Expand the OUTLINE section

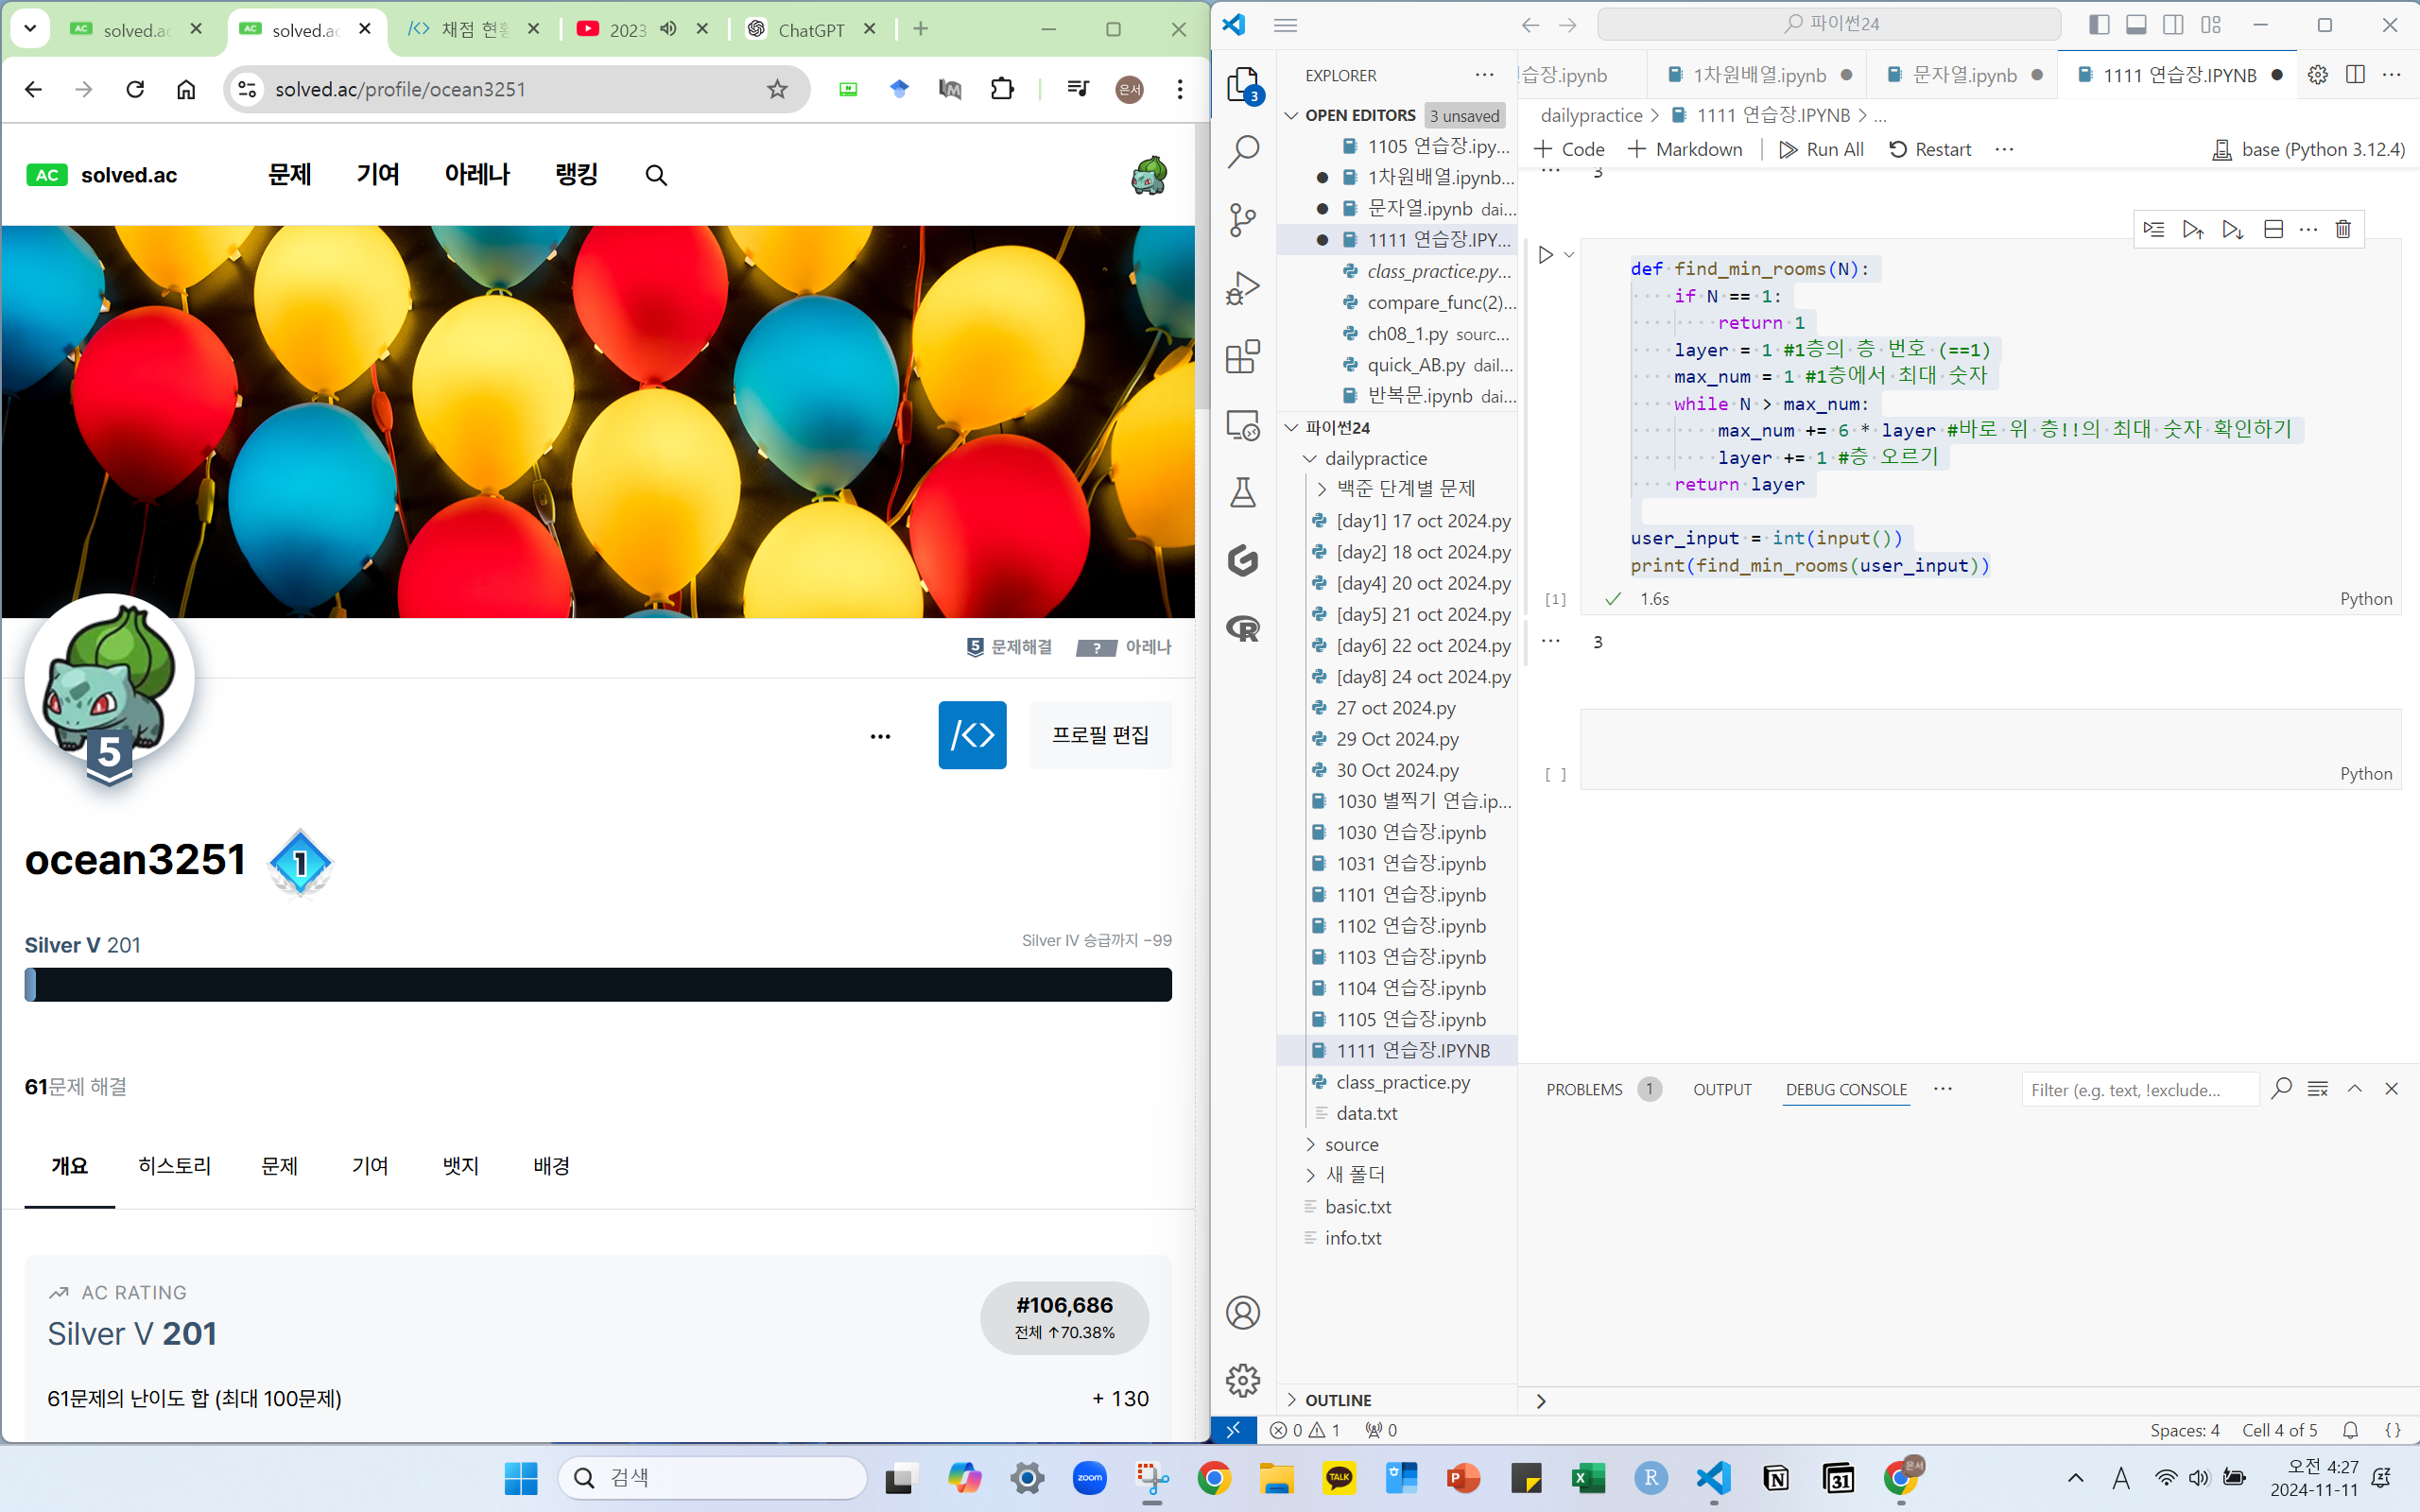click(1338, 1400)
